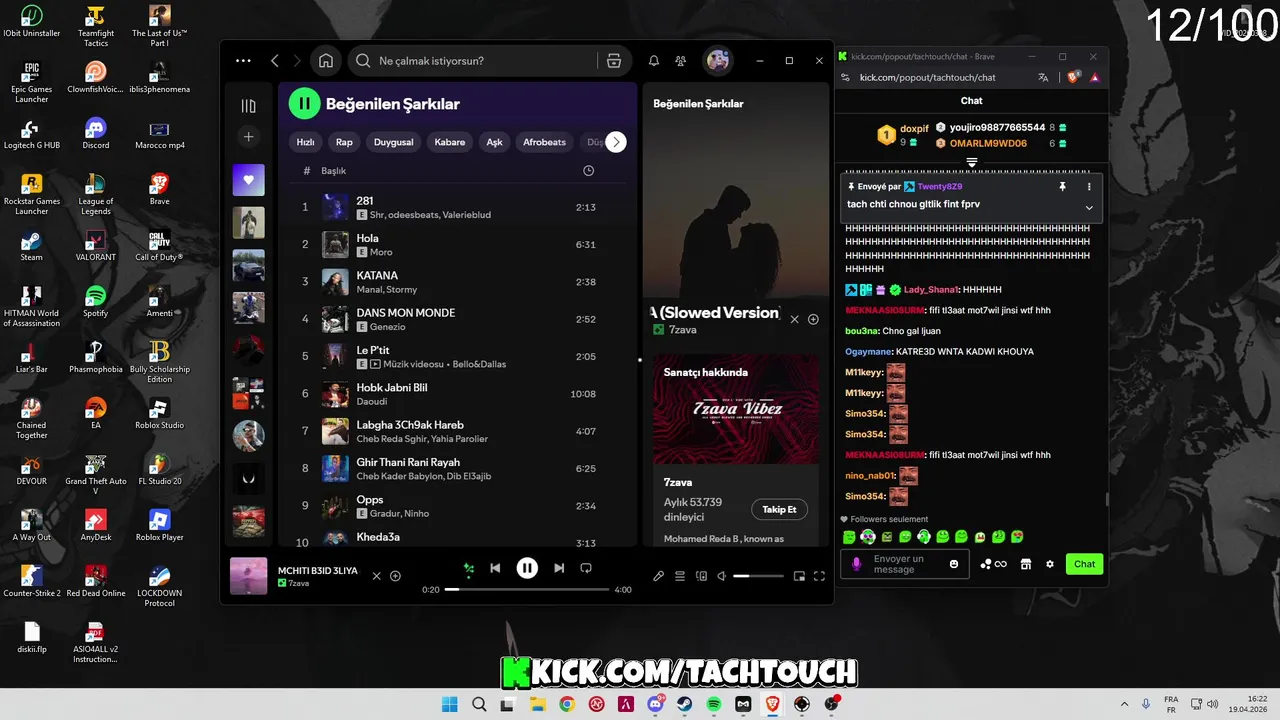
Task: Open the Kick shop icon in chat
Action: pyautogui.click(x=1025, y=564)
